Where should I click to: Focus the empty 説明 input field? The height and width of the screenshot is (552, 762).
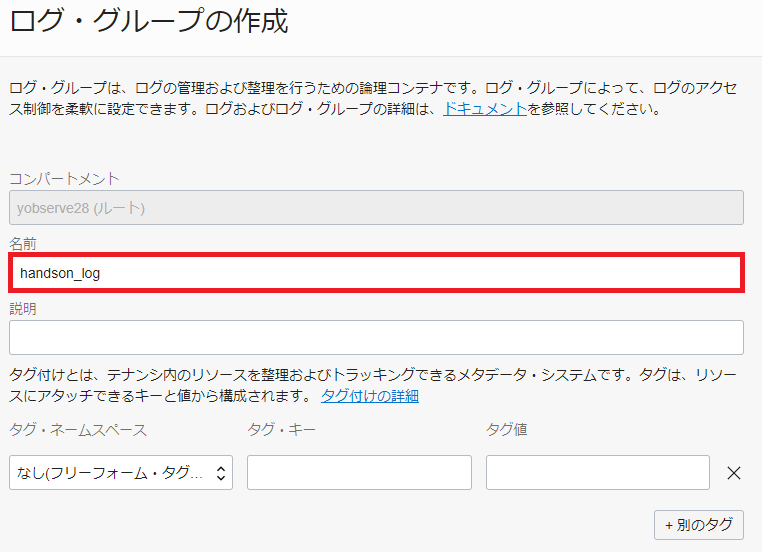376,337
